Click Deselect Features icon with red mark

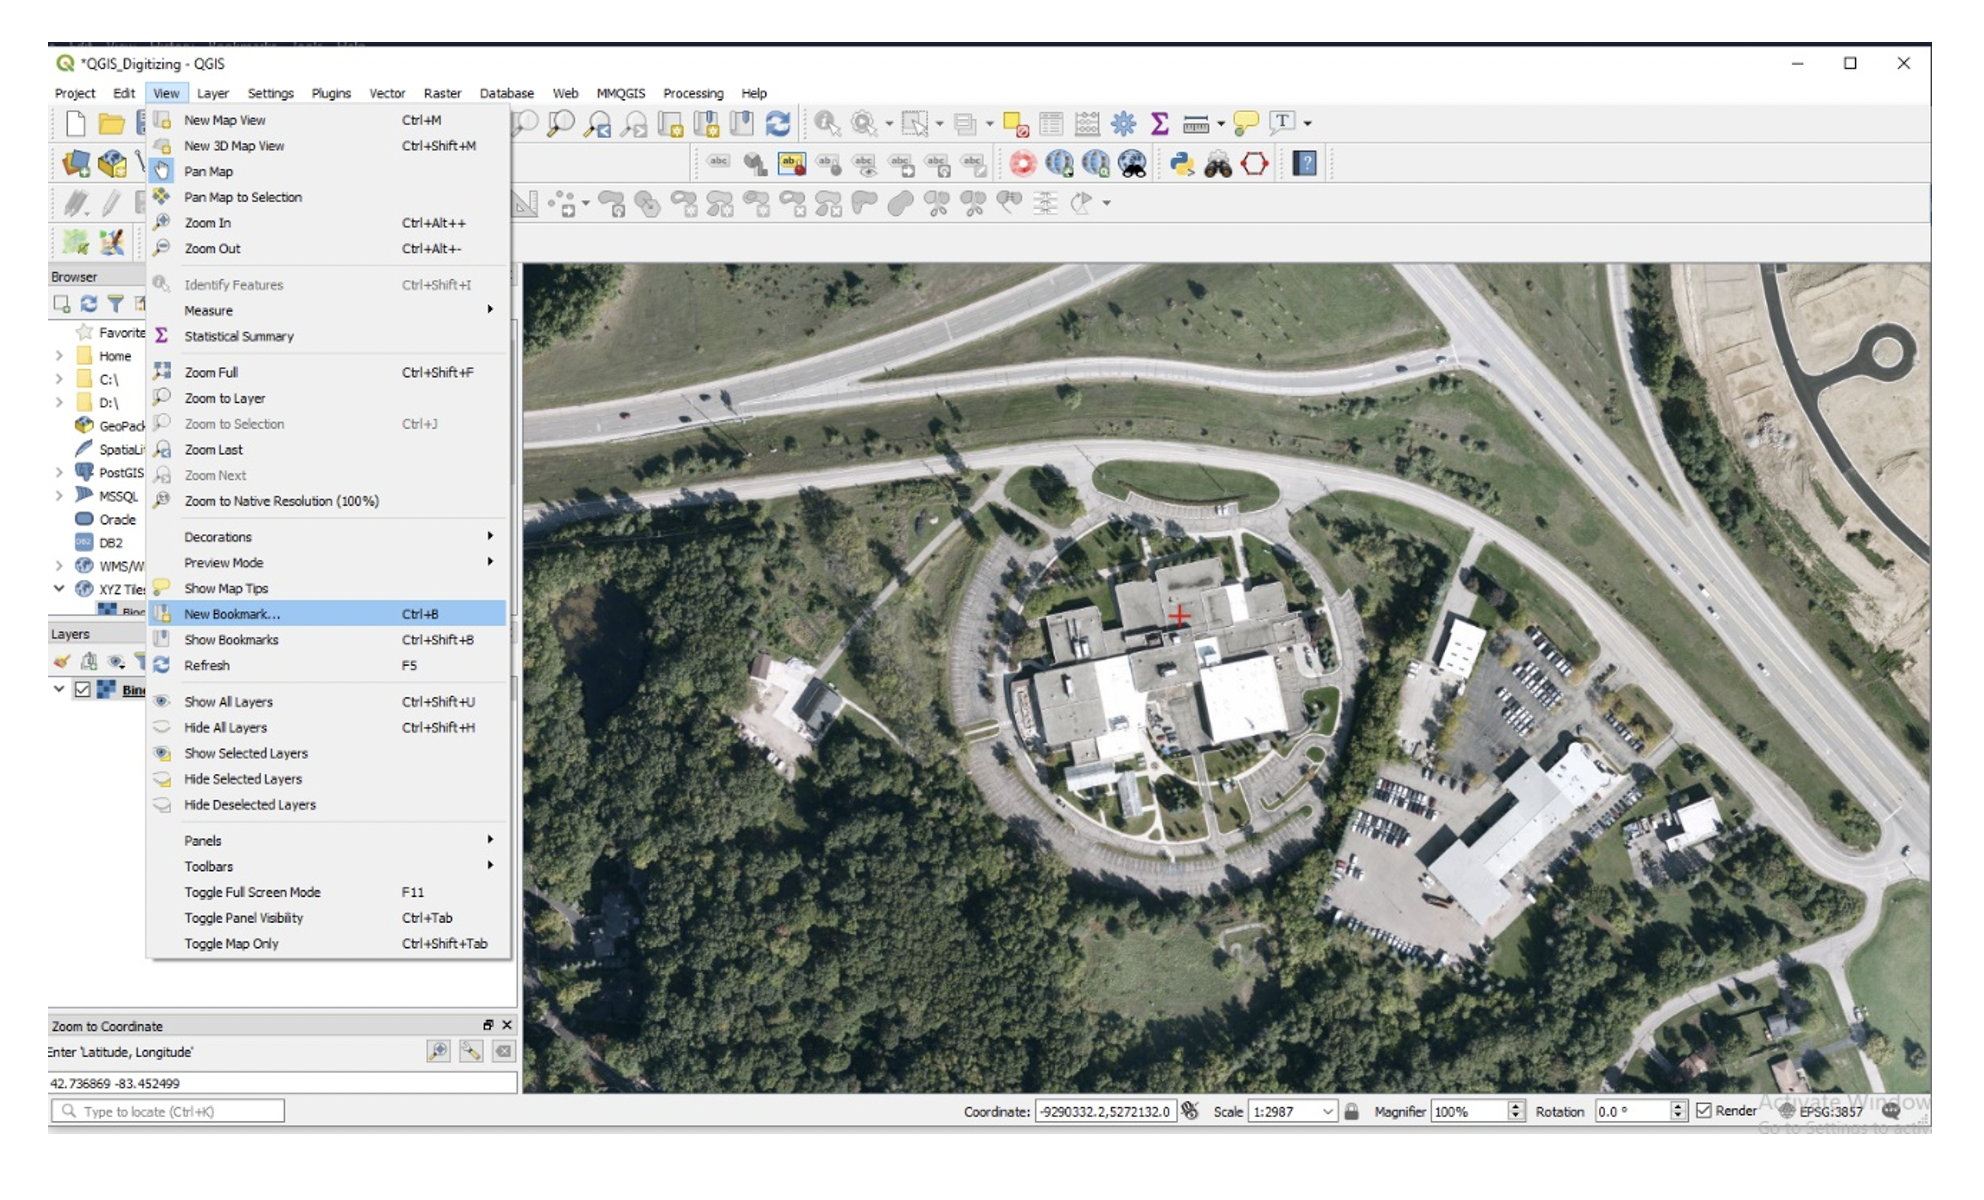click(1015, 124)
